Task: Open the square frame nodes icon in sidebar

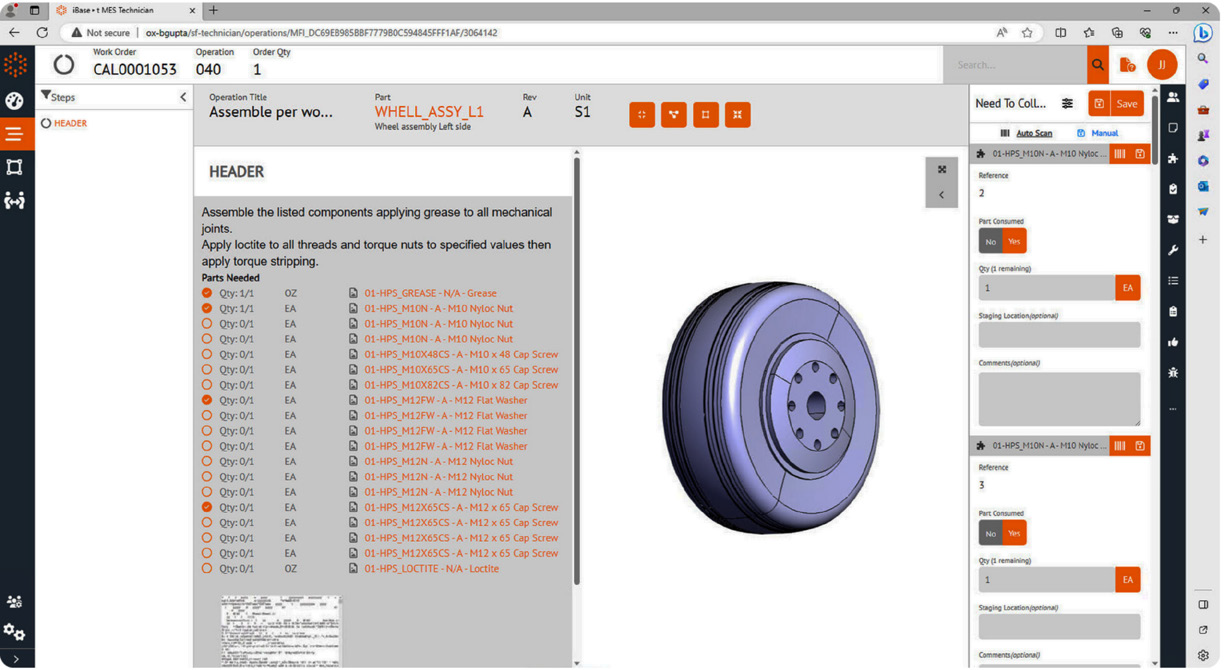Action: click(x=14, y=167)
